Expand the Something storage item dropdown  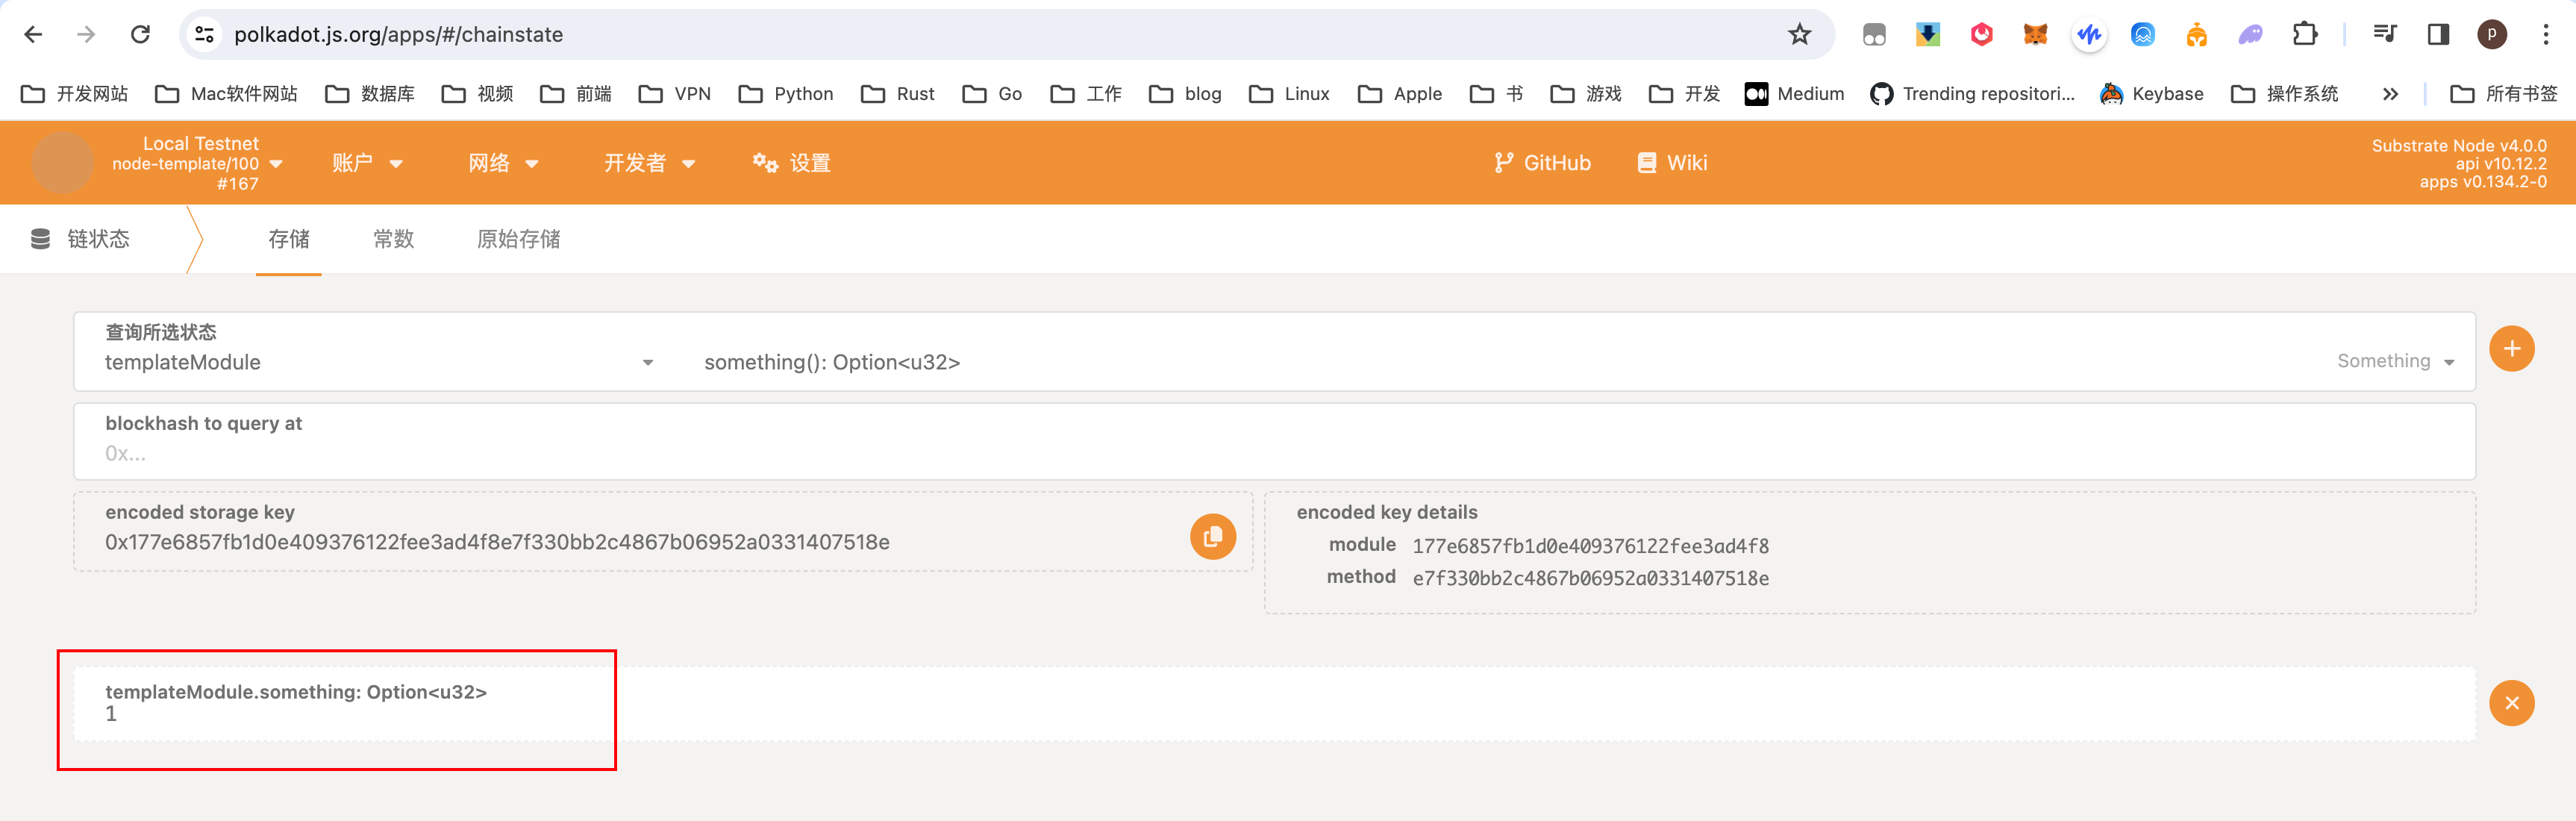click(2395, 361)
